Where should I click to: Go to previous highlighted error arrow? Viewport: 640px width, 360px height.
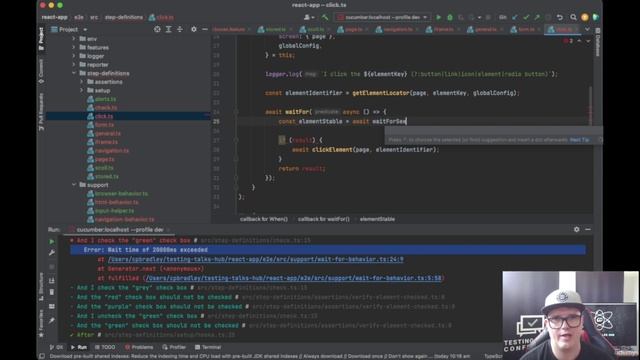tap(579, 41)
